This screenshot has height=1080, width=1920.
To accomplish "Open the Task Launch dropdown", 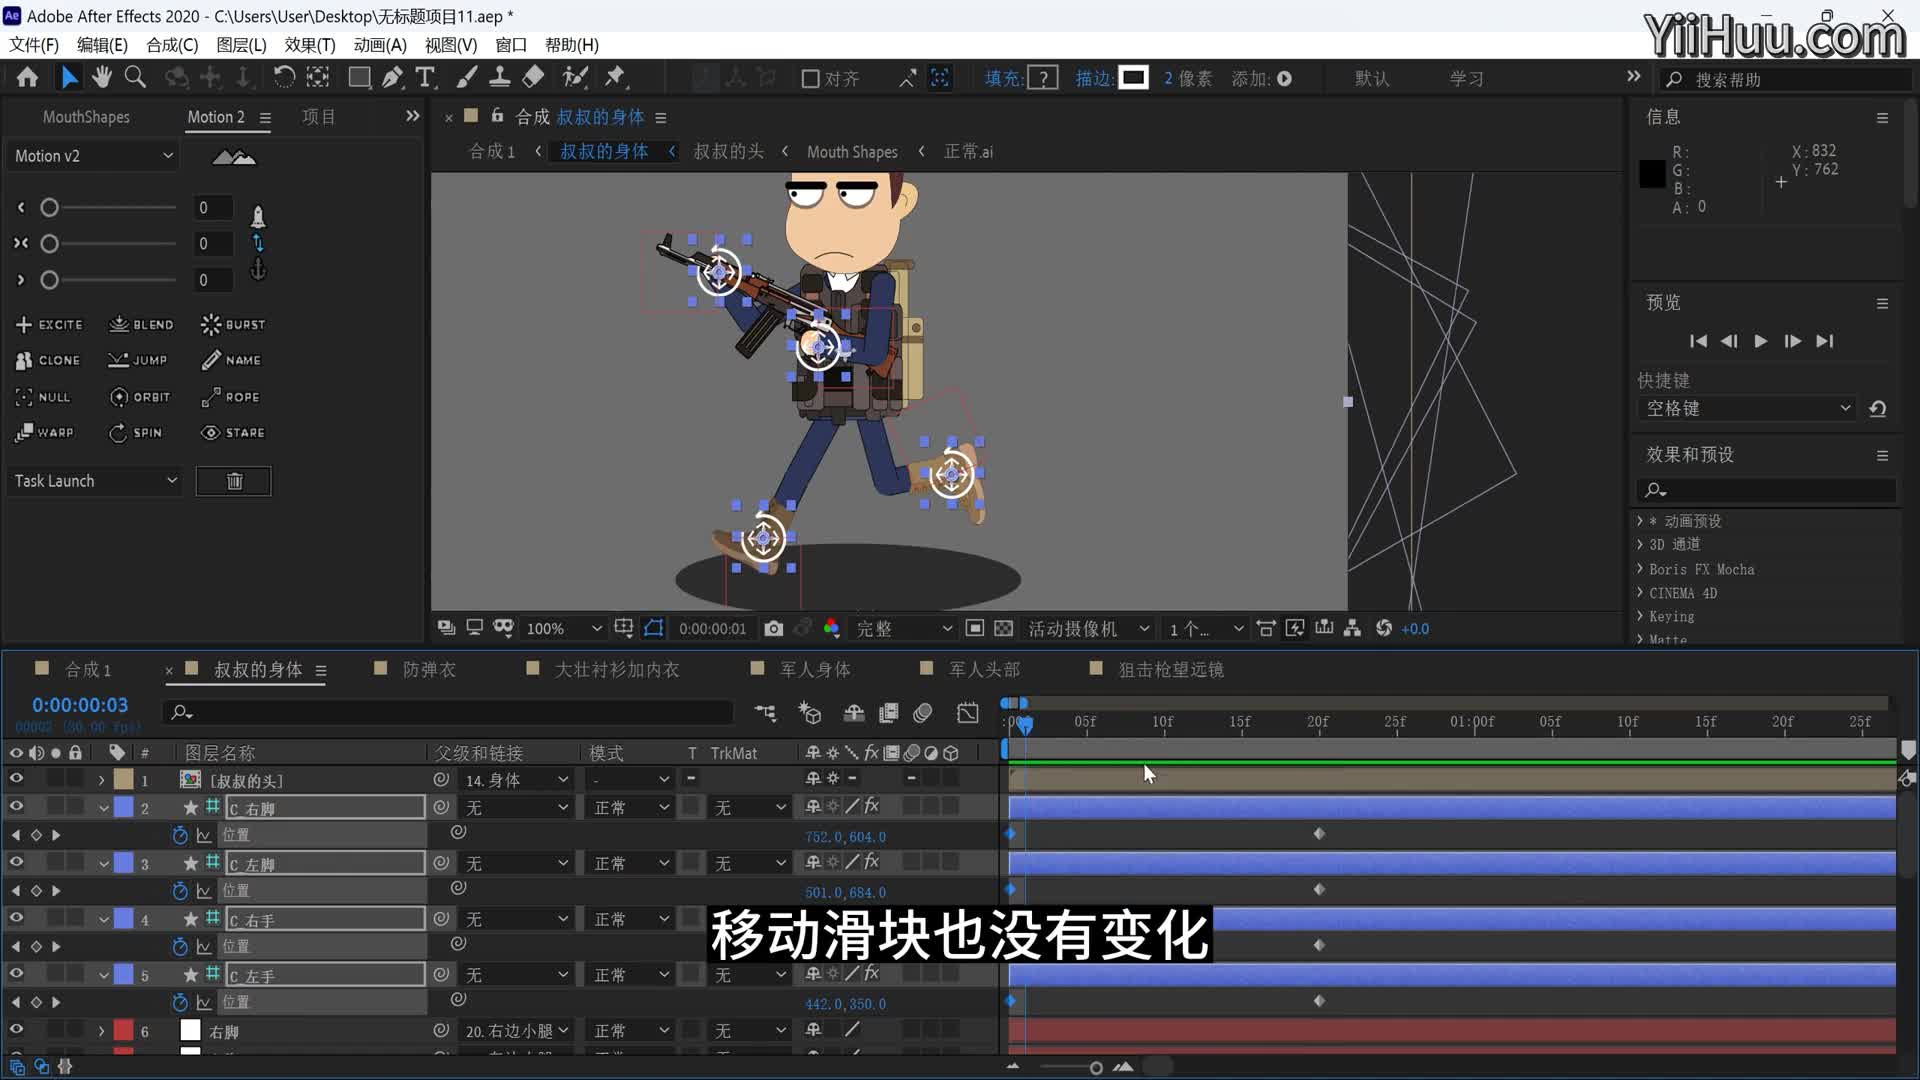I will tap(95, 481).
